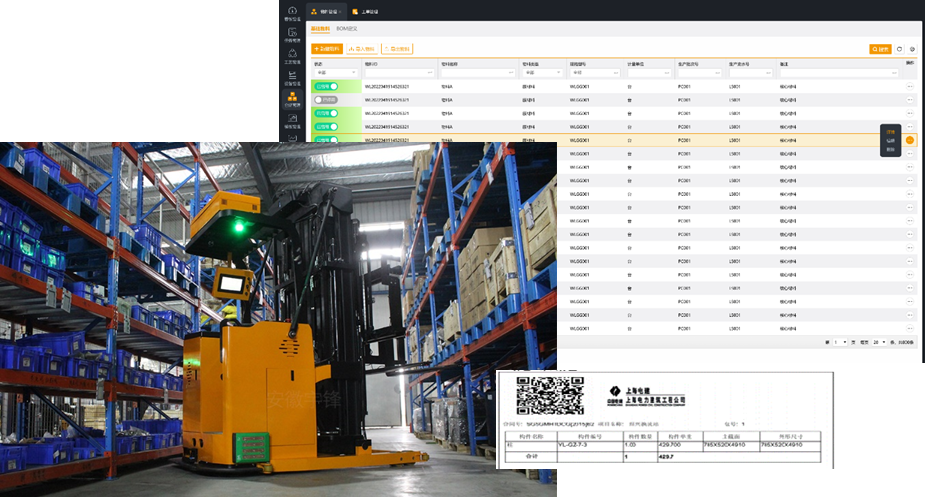925x497 pixels.
Task: Click the refresh icon beside the search button
Action: (x=899, y=48)
